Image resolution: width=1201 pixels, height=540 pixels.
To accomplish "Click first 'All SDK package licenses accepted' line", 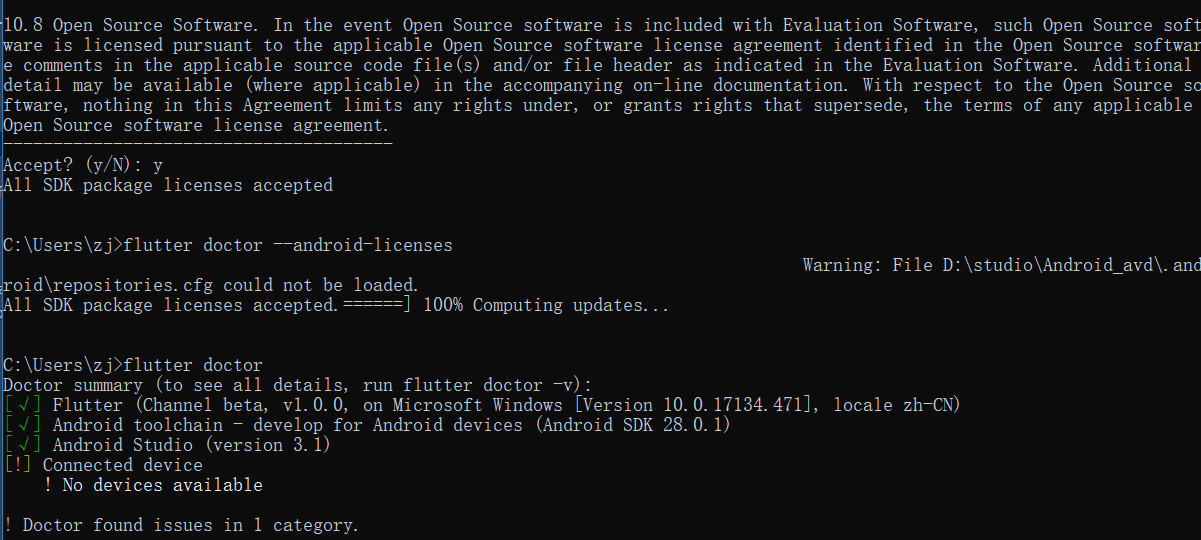I will (168, 185).
